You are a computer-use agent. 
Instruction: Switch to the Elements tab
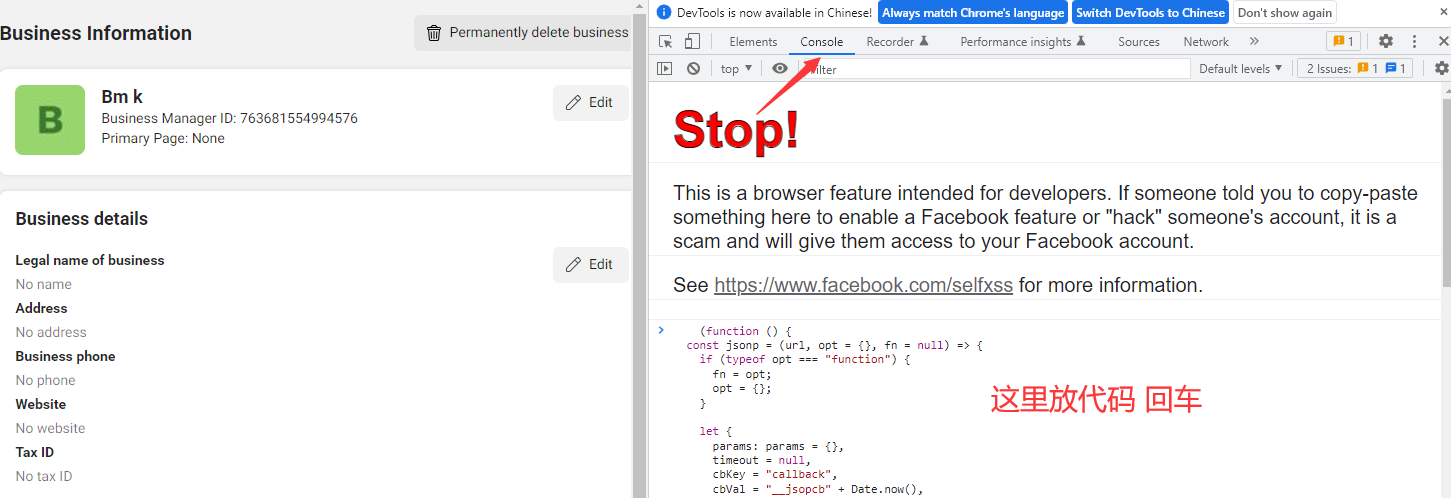[x=753, y=42]
